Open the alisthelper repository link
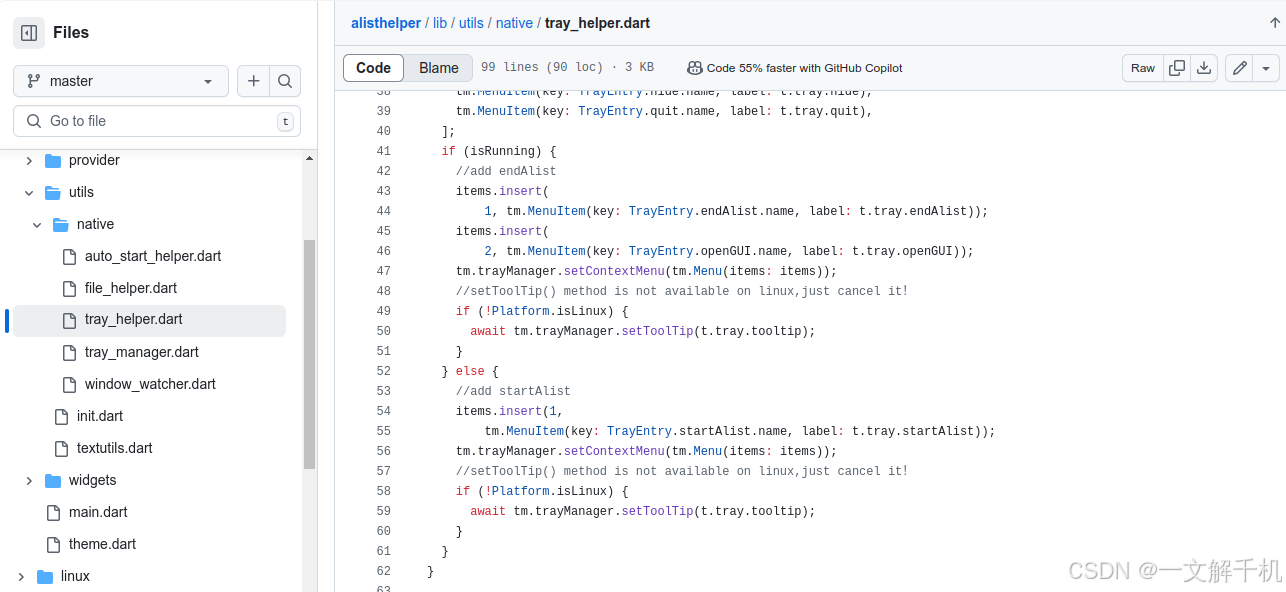The height and width of the screenshot is (592, 1286). (386, 22)
